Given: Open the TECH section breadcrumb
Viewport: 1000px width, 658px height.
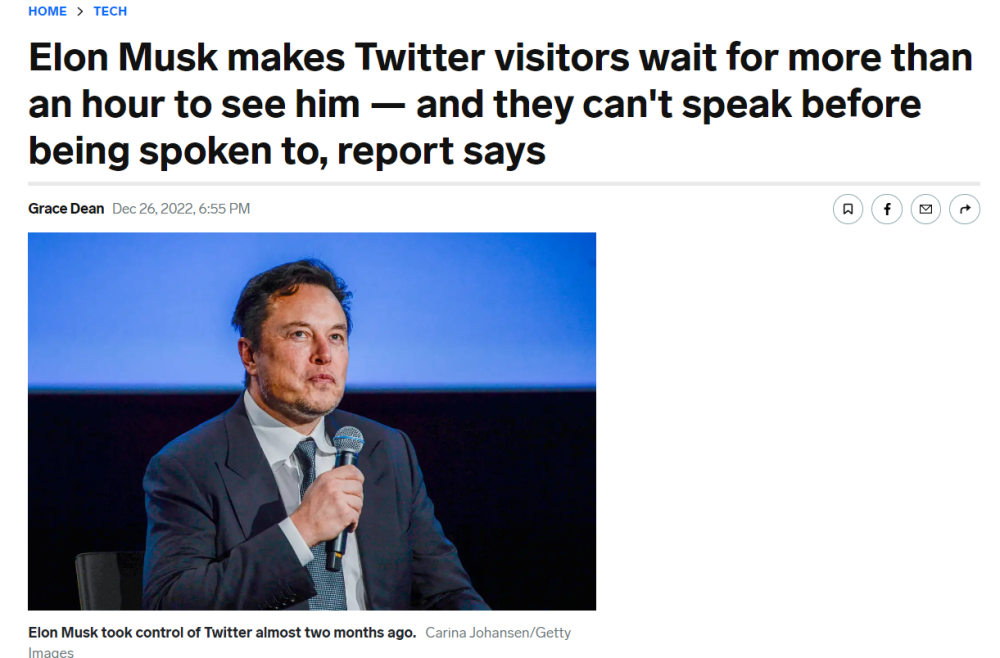Looking at the screenshot, I should point(110,12).
